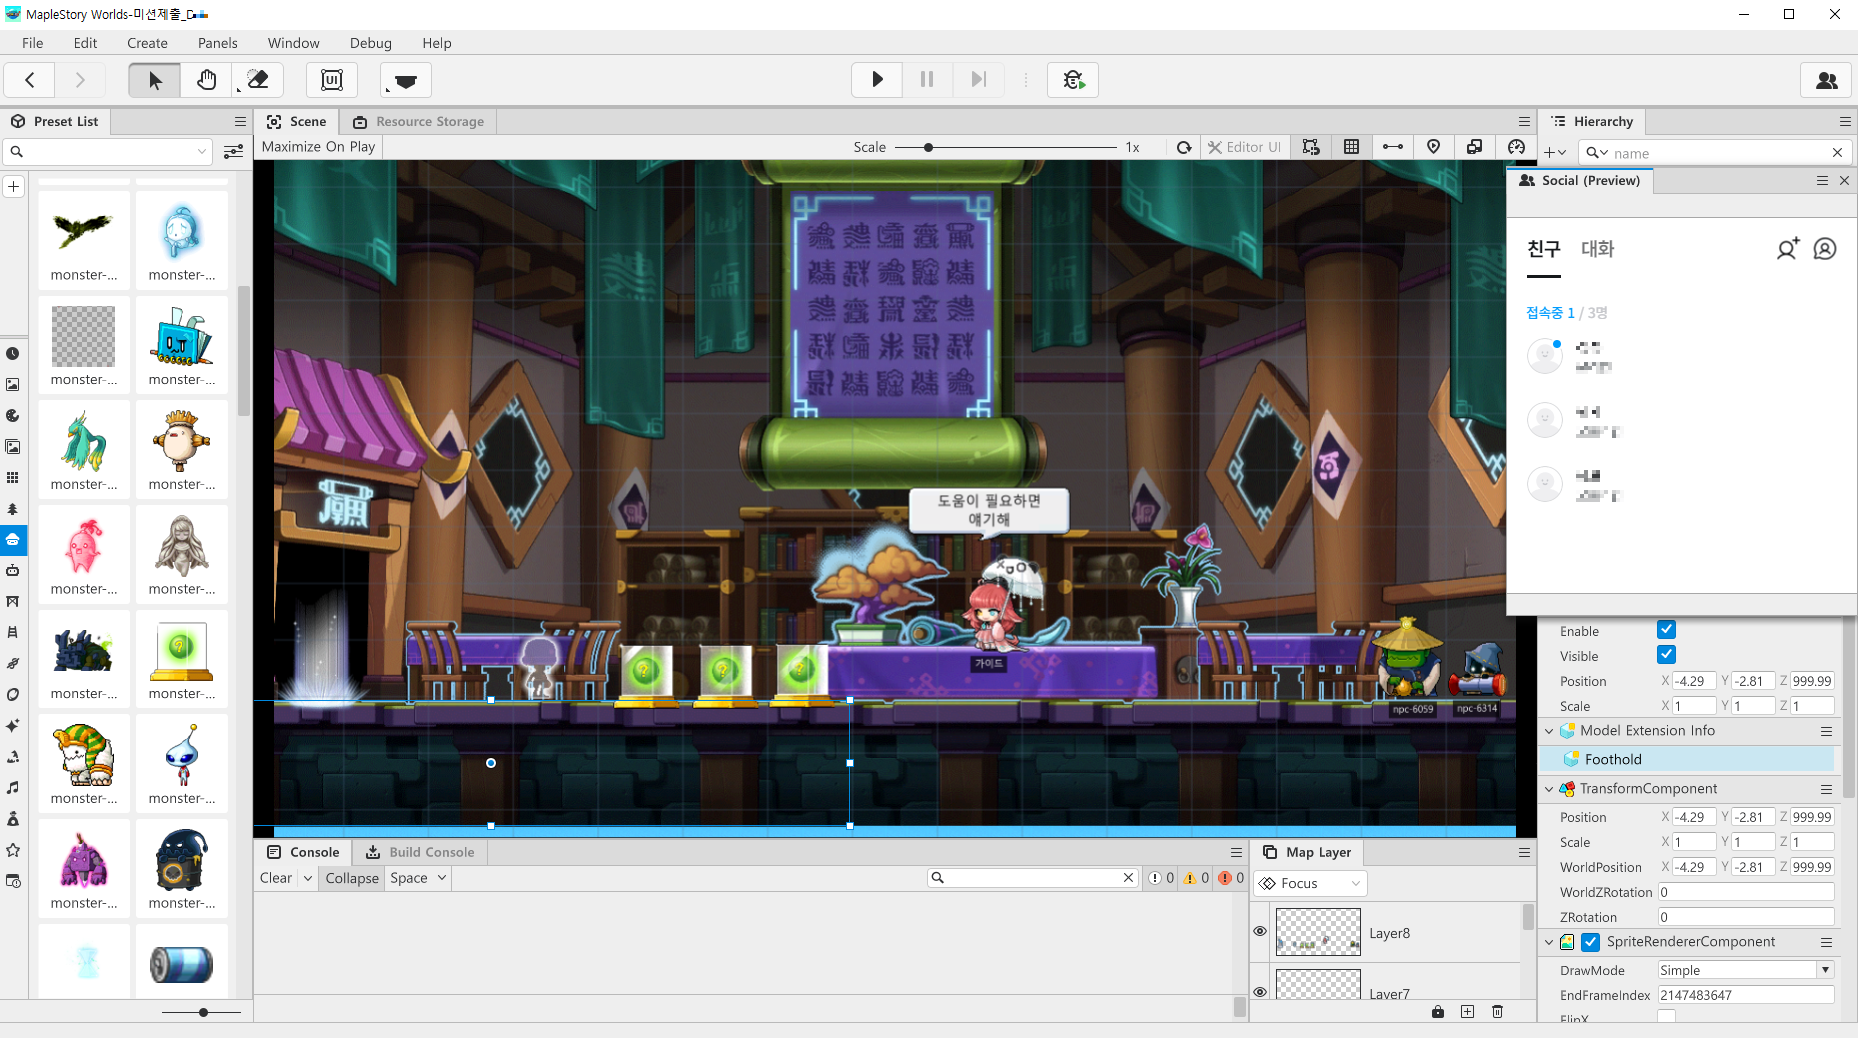Click the maker toolbar cap icon
This screenshot has width=1858, height=1038.
[406, 80]
